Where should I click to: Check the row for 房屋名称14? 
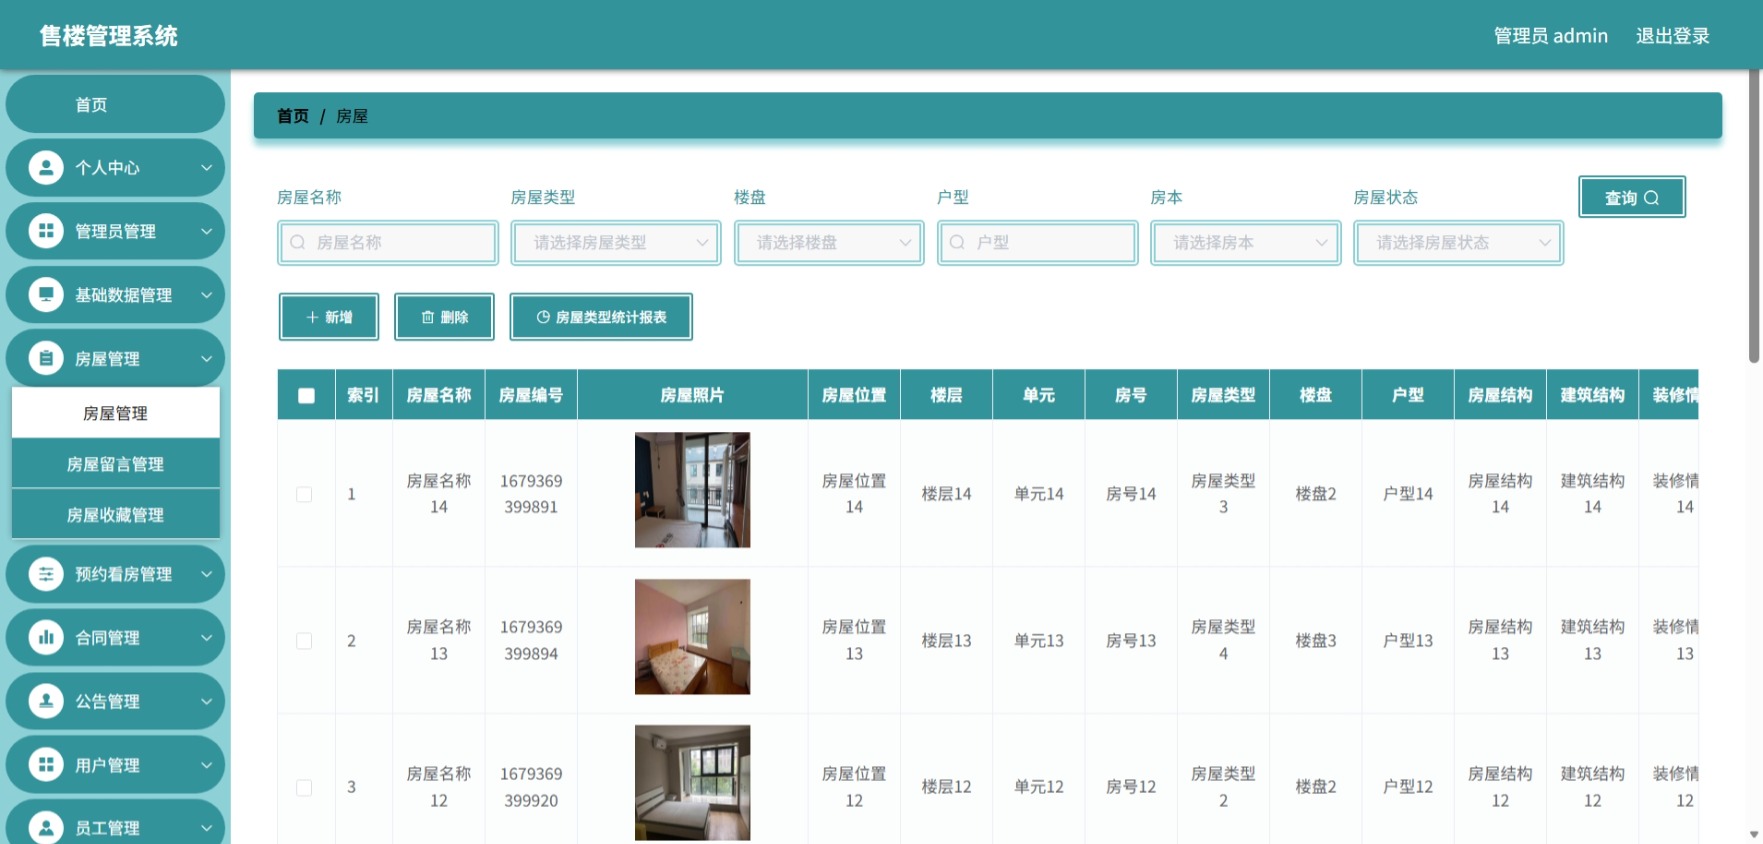[304, 494]
